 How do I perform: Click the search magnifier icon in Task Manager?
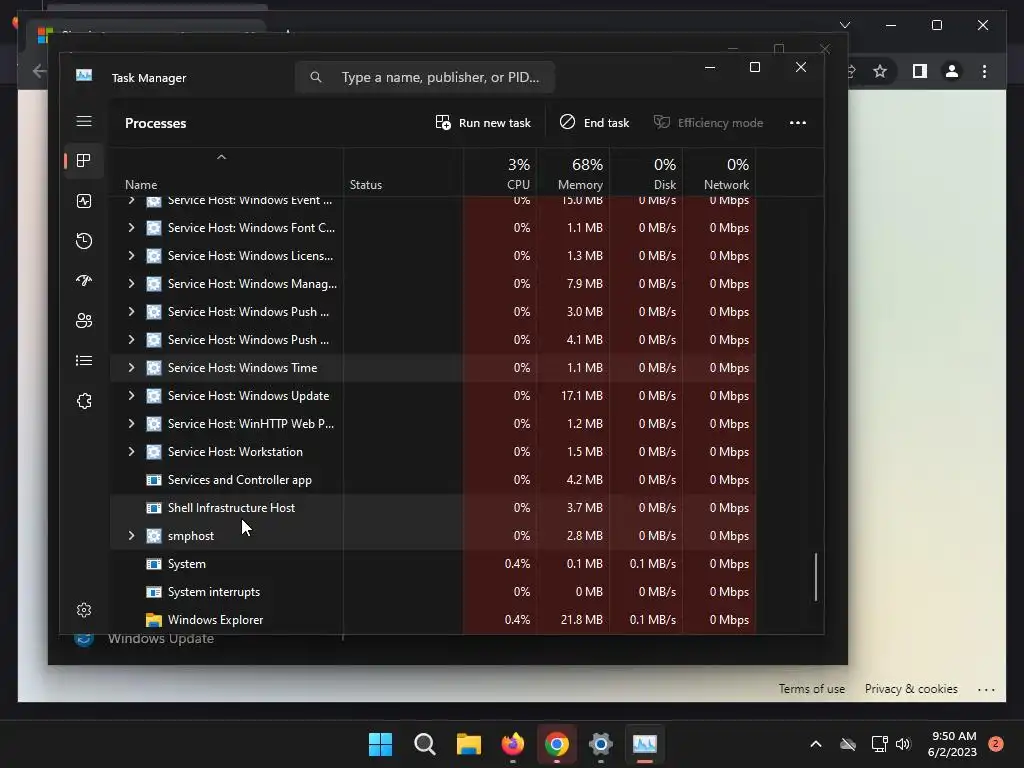click(x=316, y=77)
